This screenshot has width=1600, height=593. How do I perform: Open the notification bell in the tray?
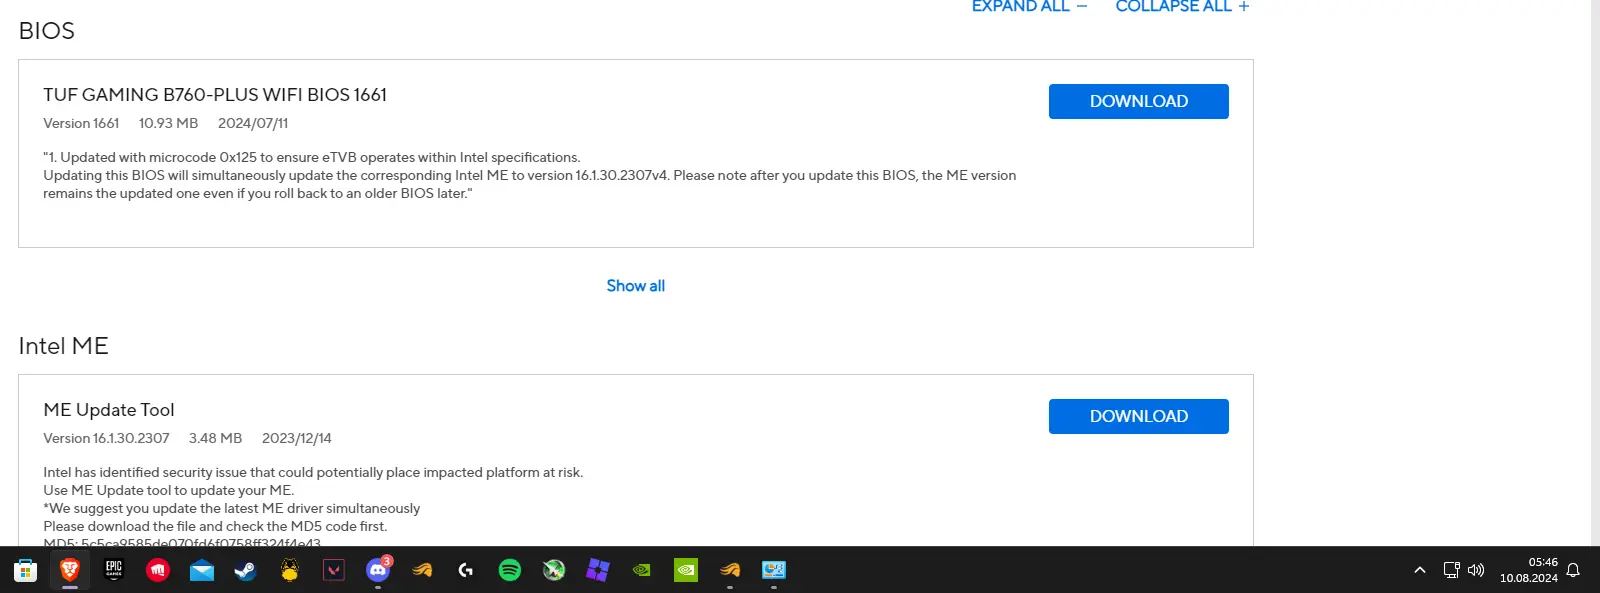coord(1573,570)
